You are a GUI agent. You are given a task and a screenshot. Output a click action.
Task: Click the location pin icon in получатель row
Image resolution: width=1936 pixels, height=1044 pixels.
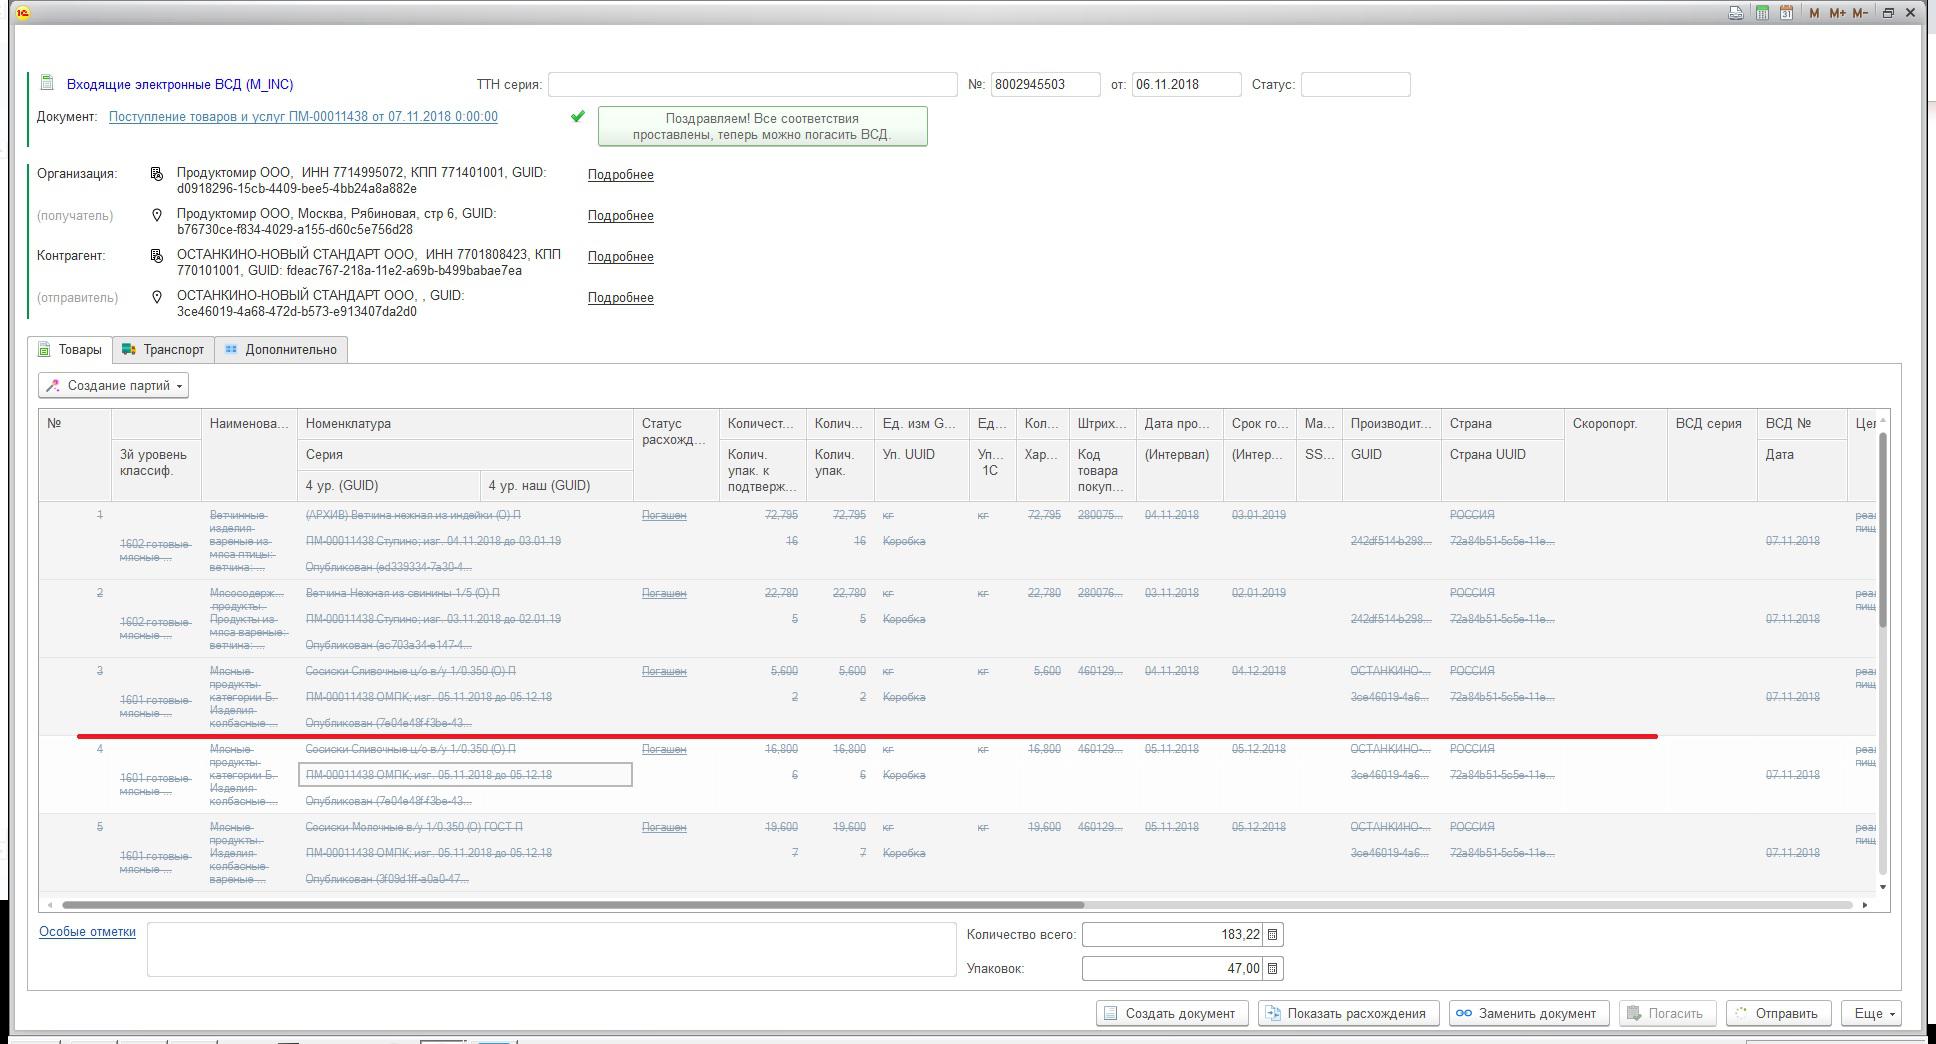[156, 215]
